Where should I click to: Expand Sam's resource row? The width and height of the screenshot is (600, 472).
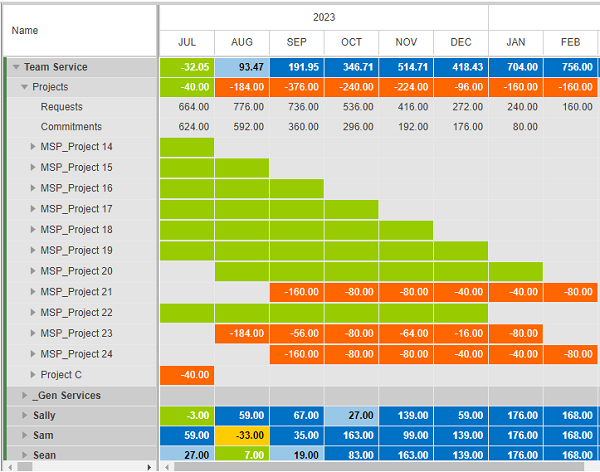point(25,436)
